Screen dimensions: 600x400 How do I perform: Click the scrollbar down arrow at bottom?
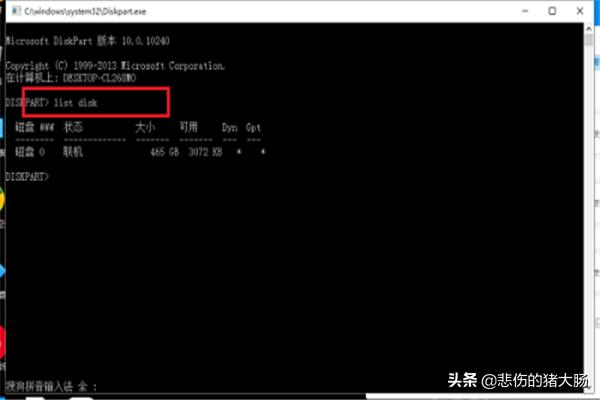tap(589, 388)
